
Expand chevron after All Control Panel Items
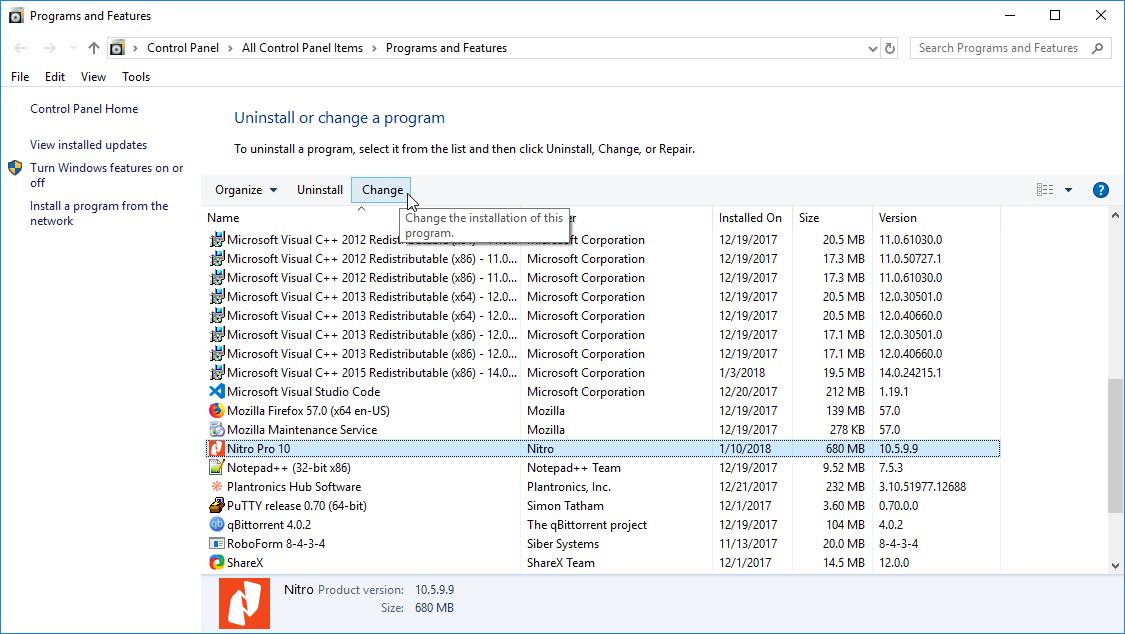[x=375, y=48]
